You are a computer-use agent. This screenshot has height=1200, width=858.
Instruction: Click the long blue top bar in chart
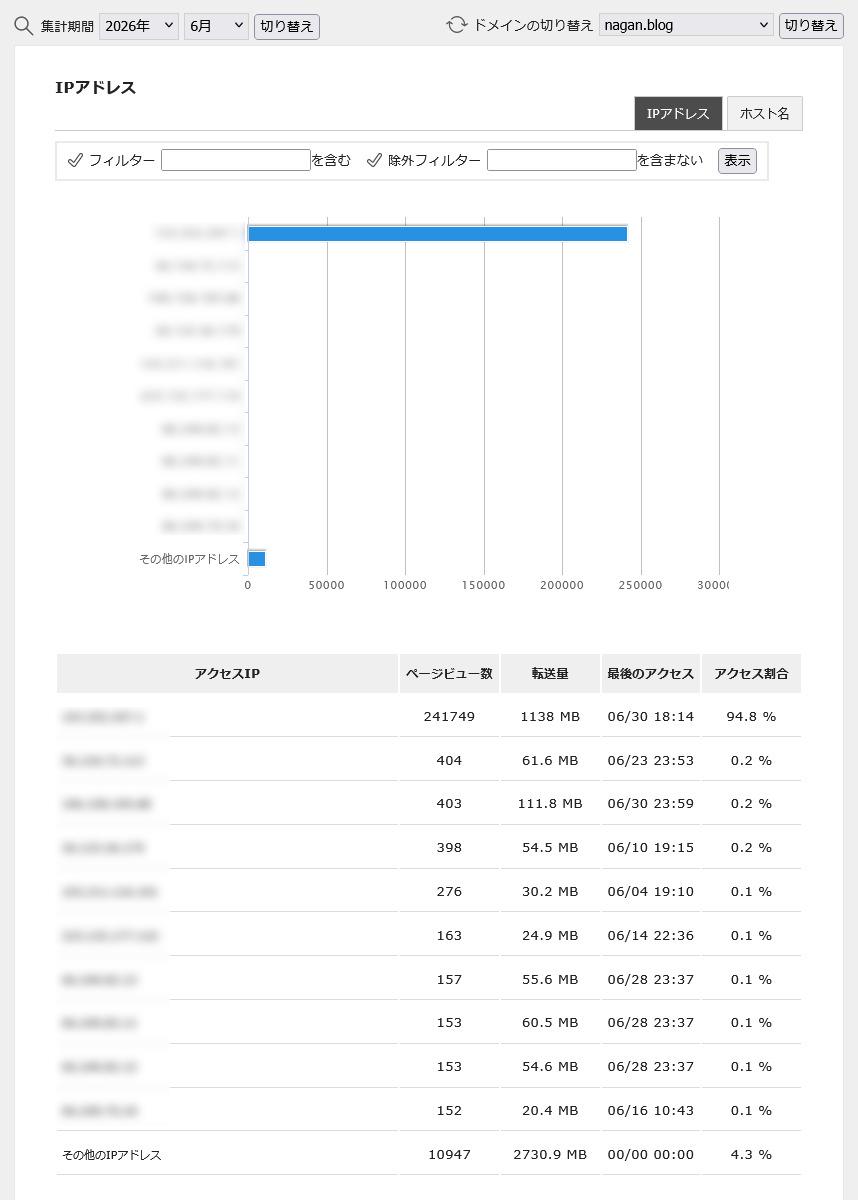pyautogui.click(x=438, y=234)
